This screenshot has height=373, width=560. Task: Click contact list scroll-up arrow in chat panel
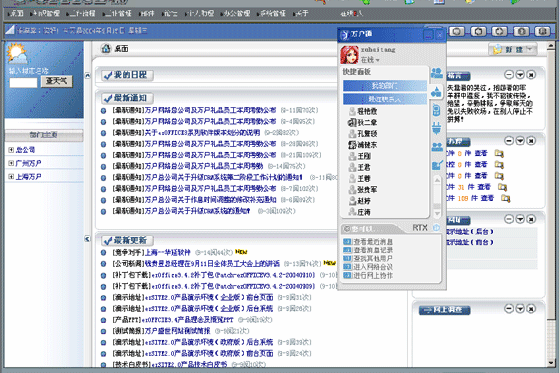[437, 180]
